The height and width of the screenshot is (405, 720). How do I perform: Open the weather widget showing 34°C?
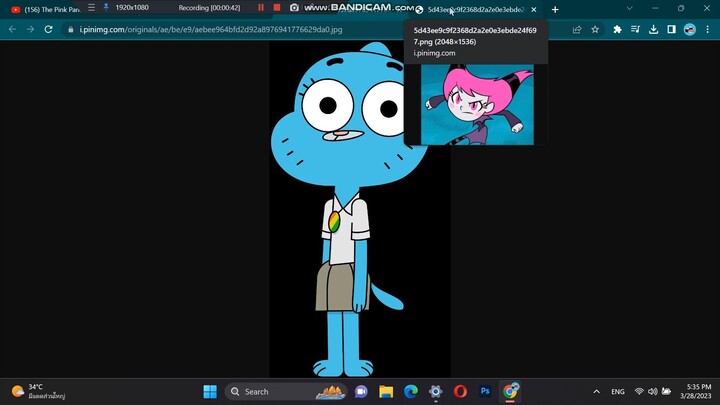(39, 391)
